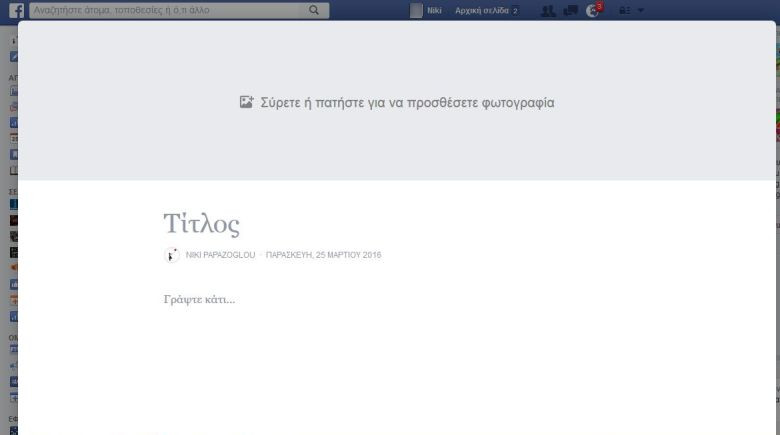This screenshot has height=435, width=780.
Task: Open the messages icon
Action: coord(571,10)
